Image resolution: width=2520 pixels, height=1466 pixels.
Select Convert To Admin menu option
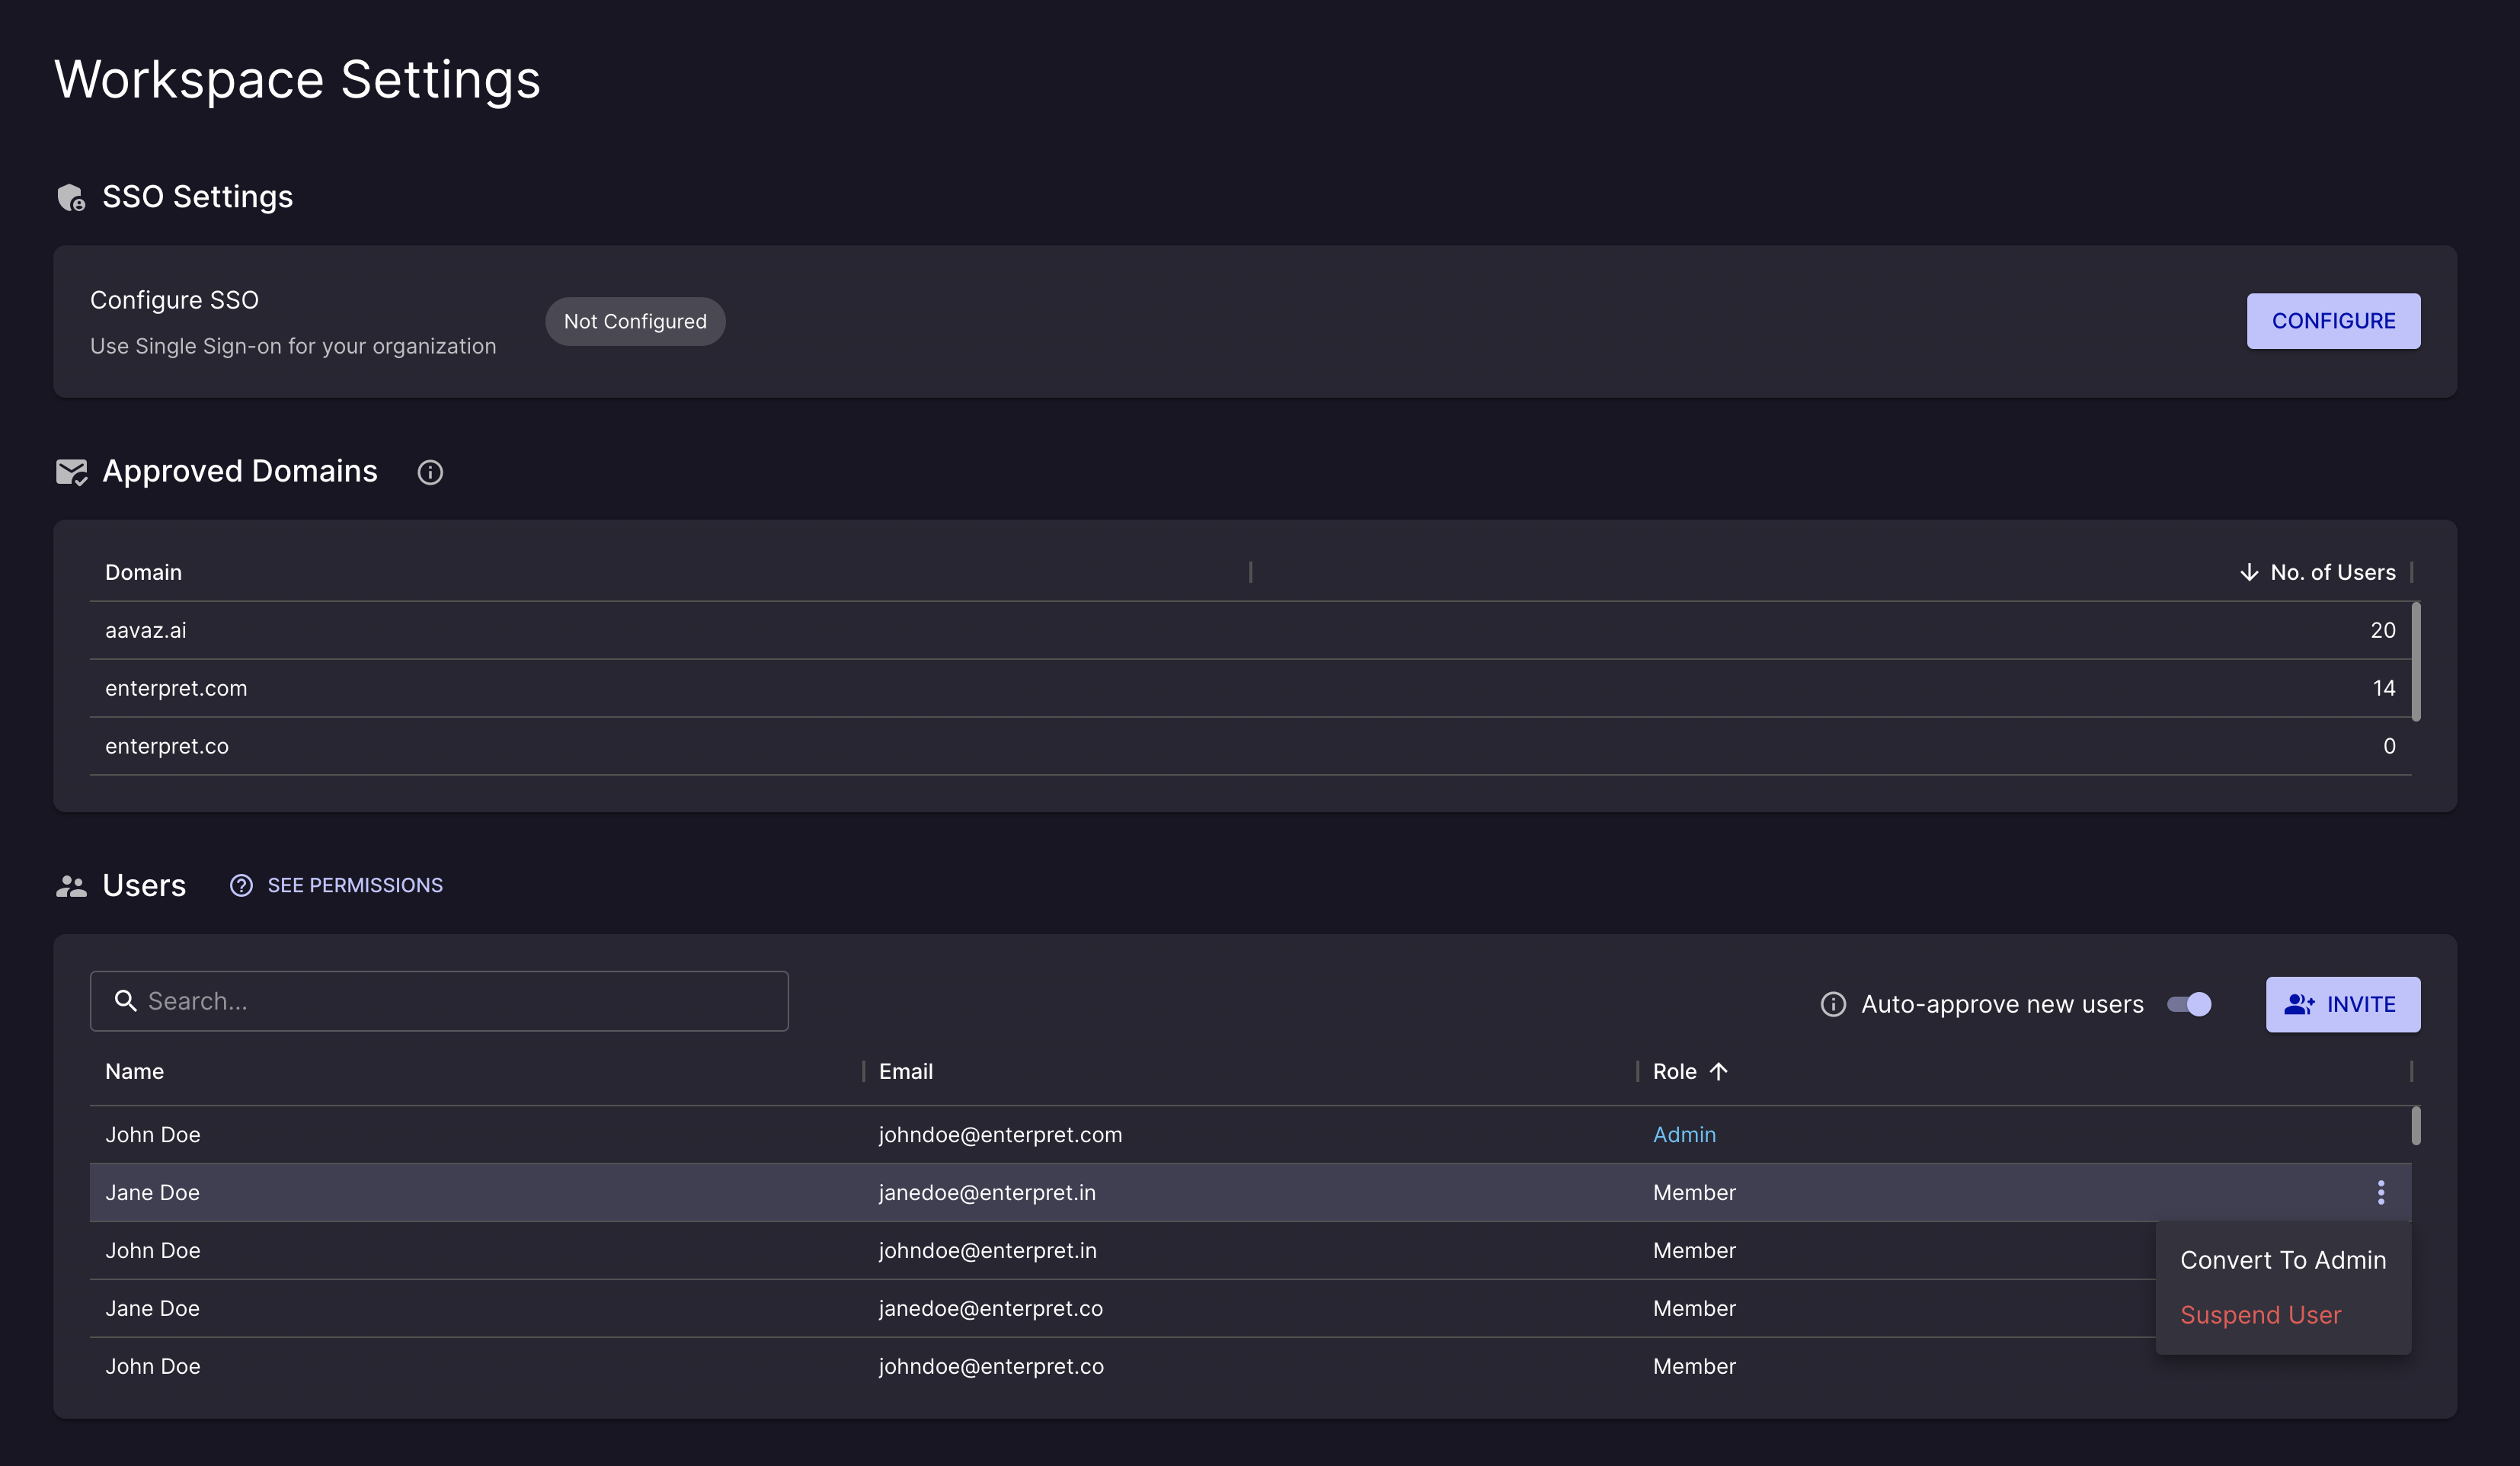2282,1260
